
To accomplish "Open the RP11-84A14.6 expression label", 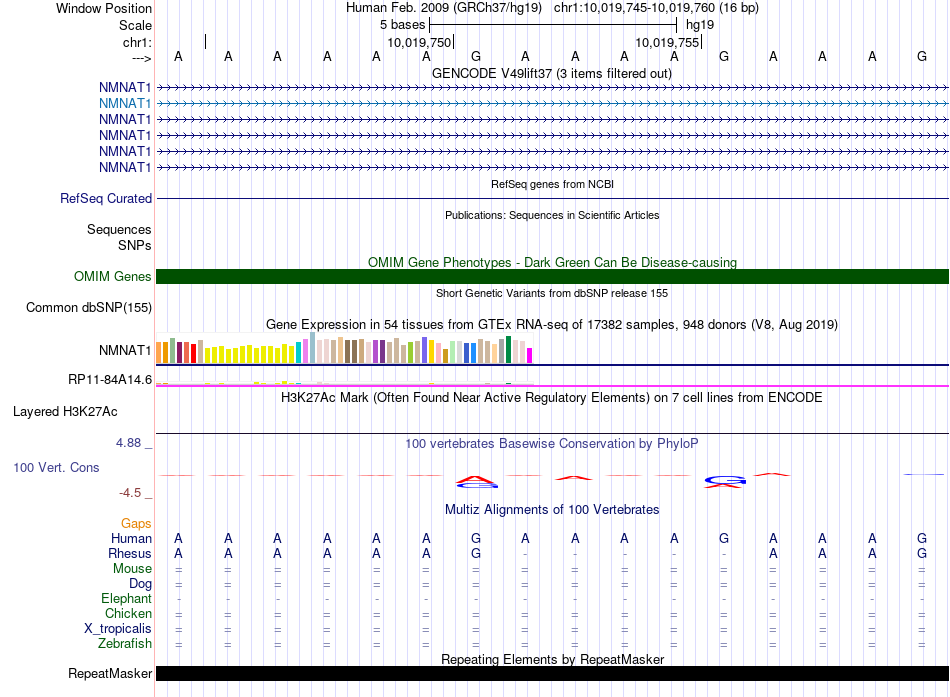I will click(110, 380).
